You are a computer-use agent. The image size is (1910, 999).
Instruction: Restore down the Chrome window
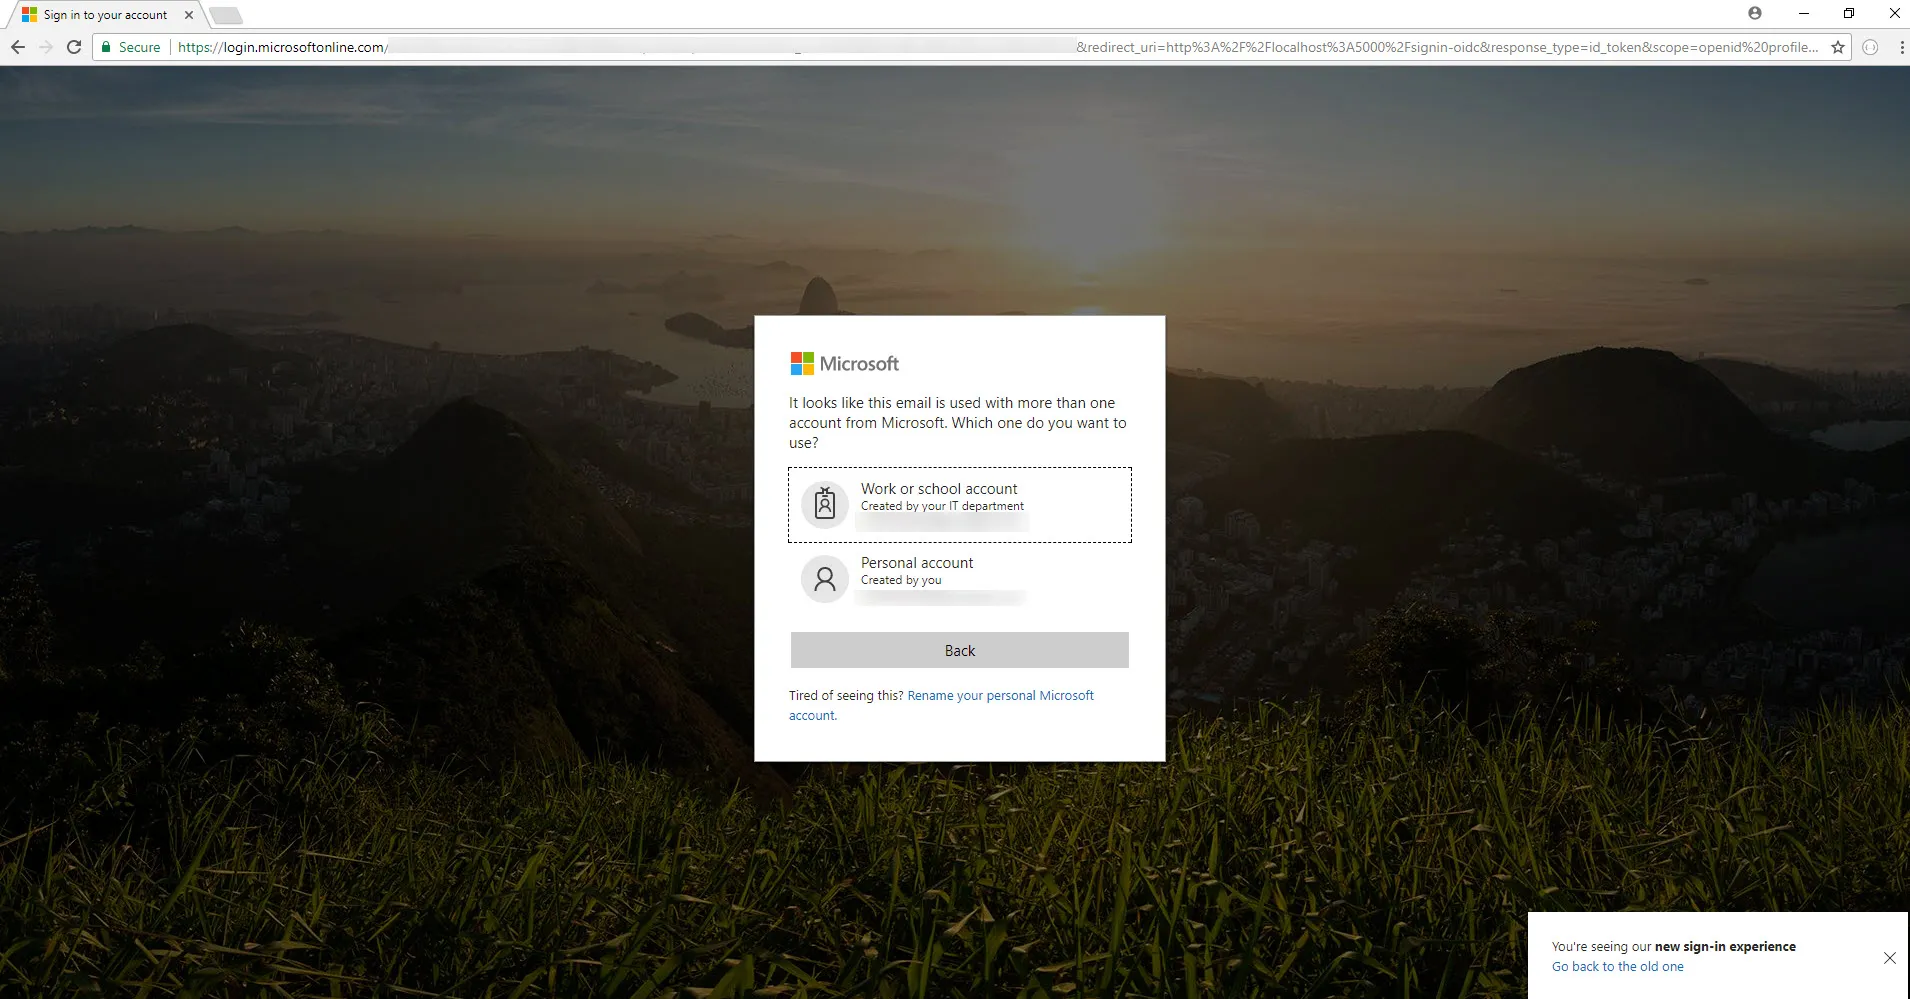point(1849,13)
